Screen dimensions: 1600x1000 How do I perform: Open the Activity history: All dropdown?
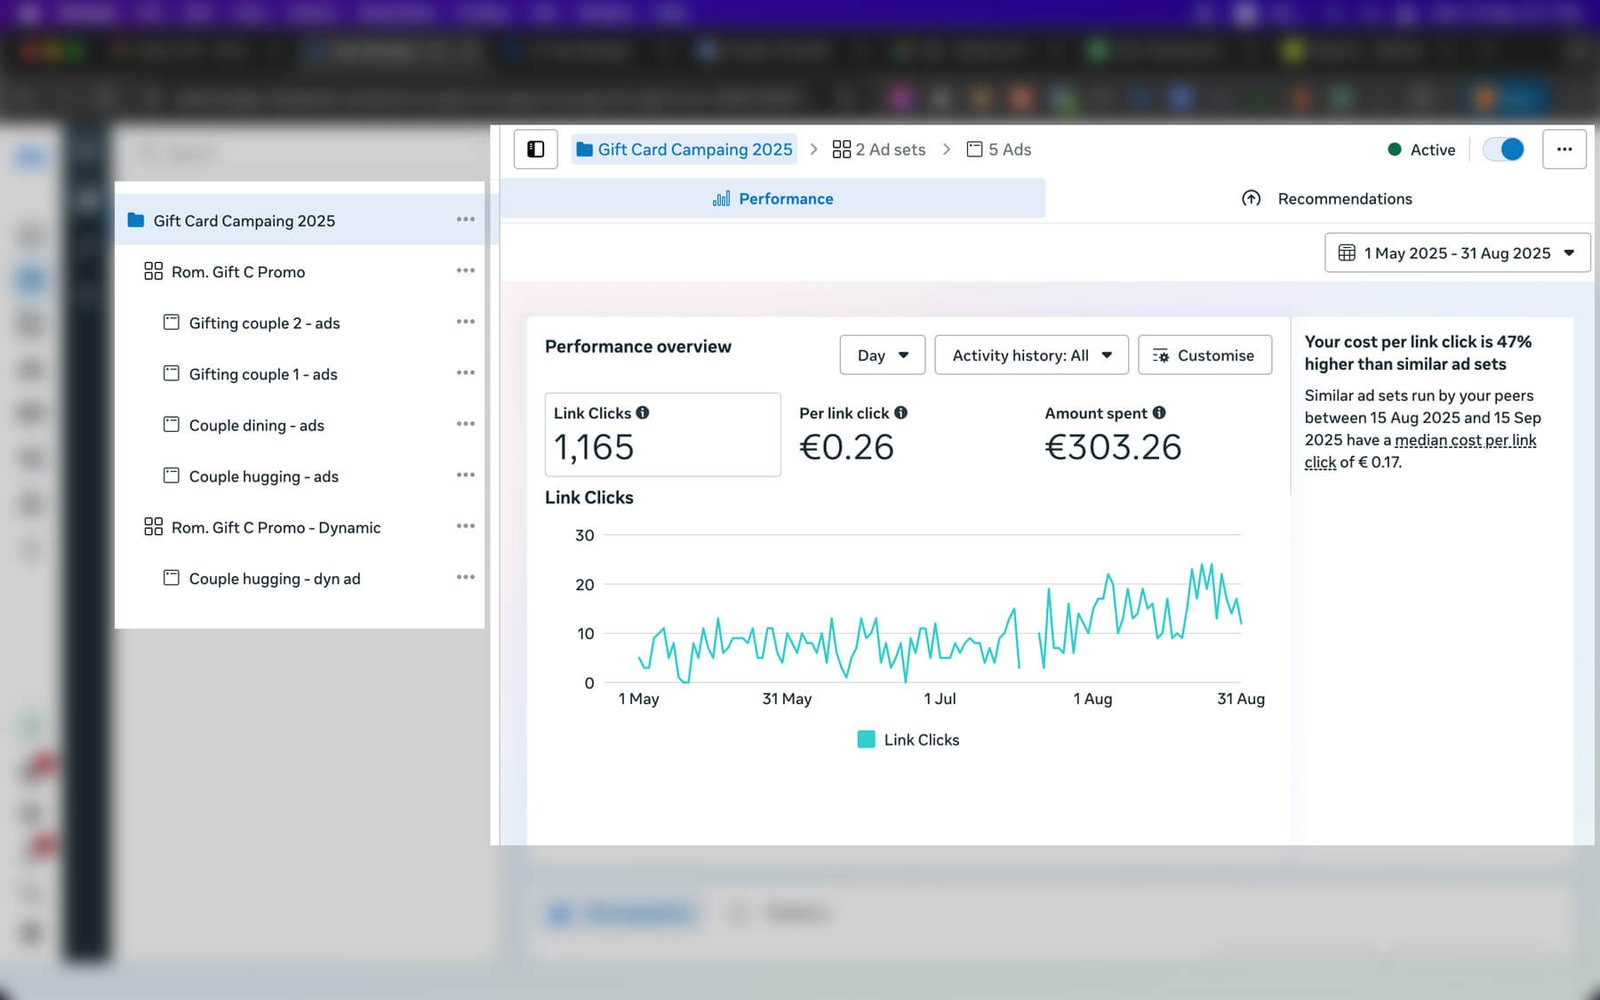(x=1031, y=355)
